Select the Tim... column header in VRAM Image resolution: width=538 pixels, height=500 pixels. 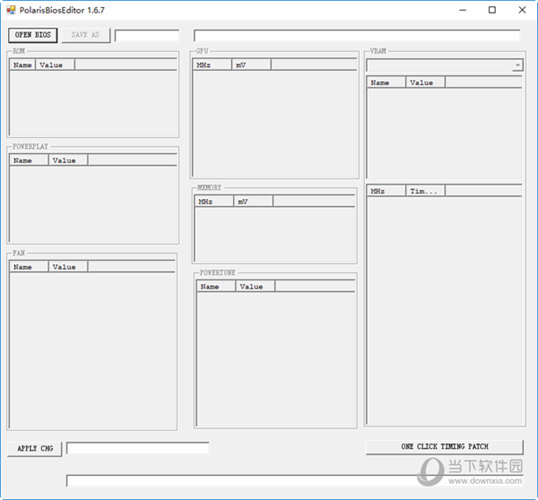point(426,191)
